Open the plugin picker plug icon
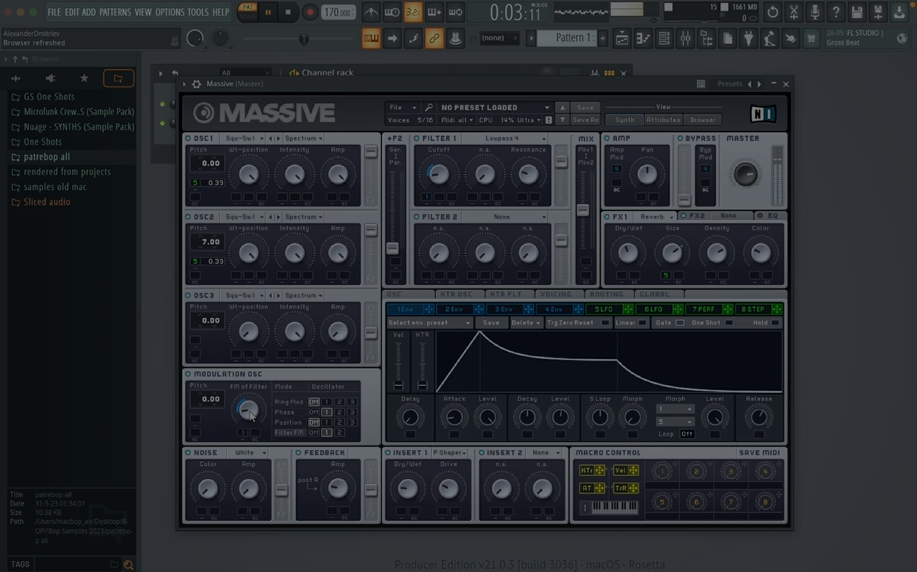This screenshot has height=572, width=917. point(748,39)
